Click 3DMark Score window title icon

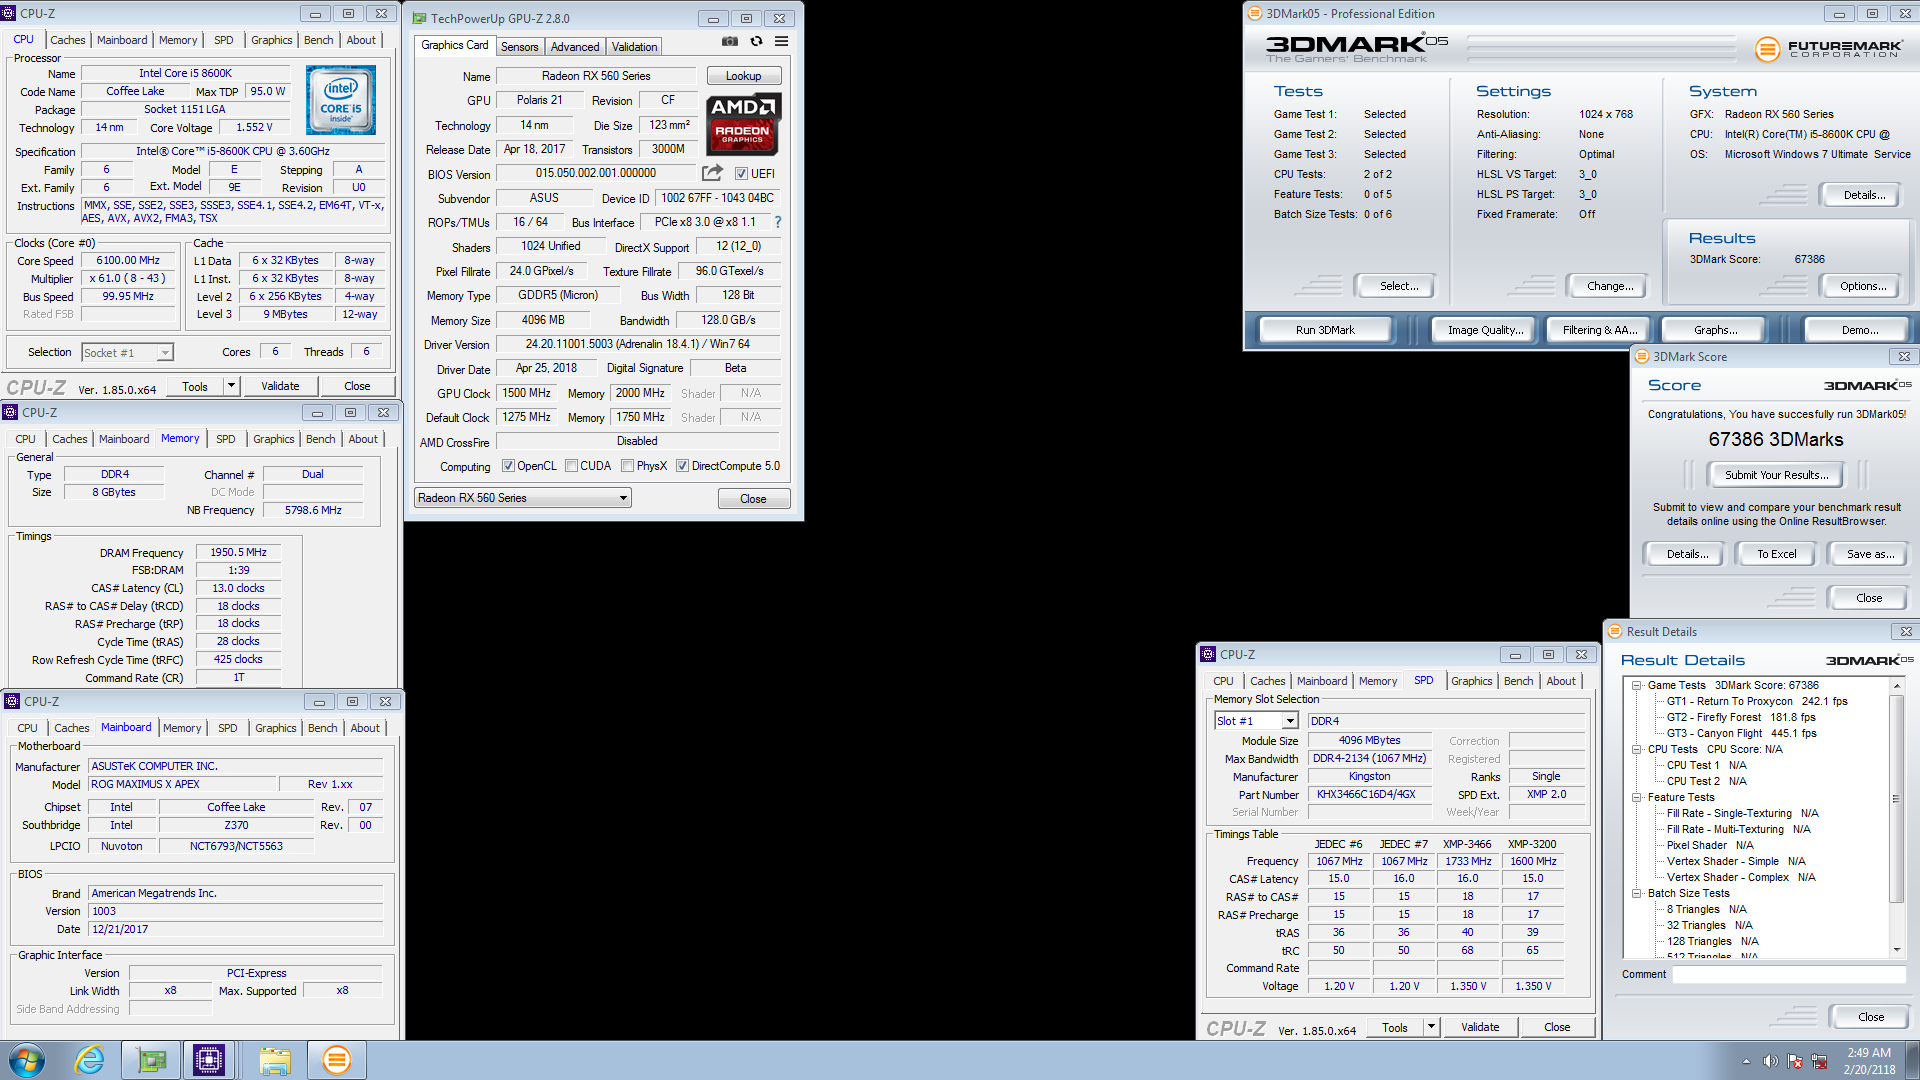pyautogui.click(x=1641, y=356)
